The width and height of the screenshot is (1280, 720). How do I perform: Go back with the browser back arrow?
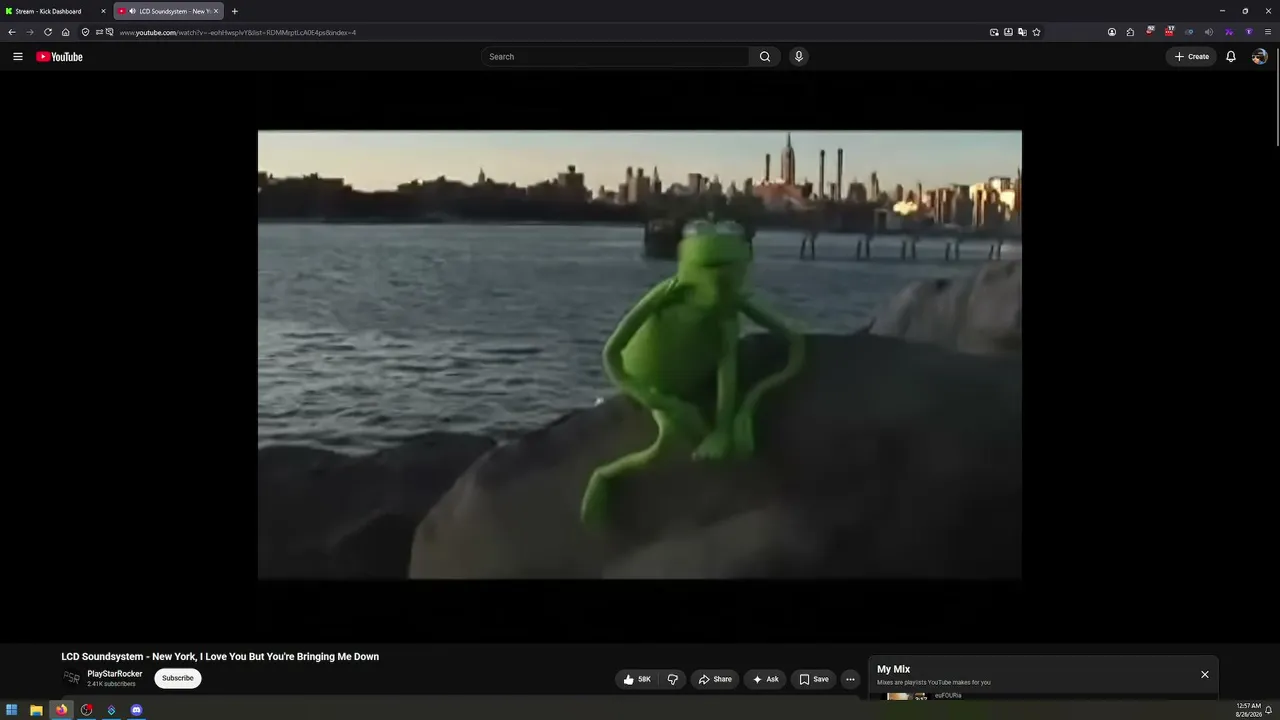pos(12,32)
